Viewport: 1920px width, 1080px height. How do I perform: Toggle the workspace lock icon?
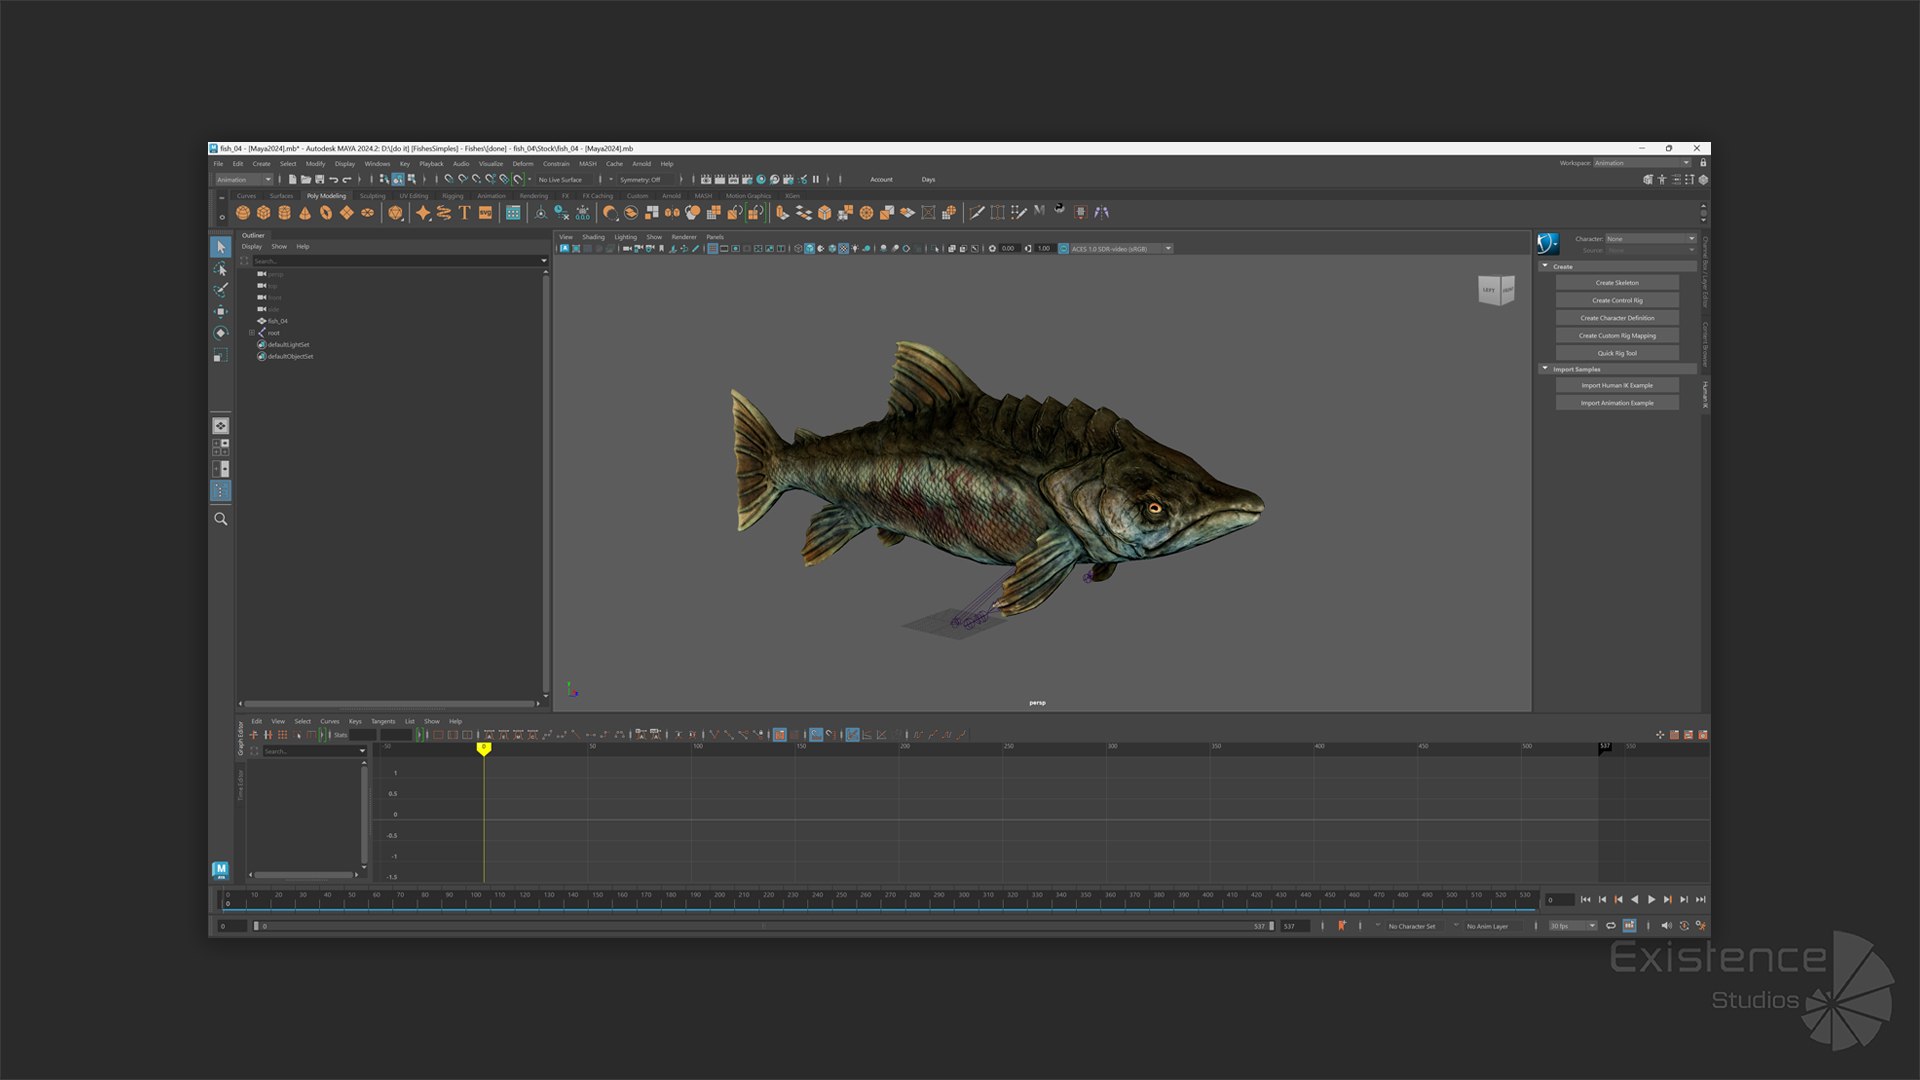[1703, 163]
